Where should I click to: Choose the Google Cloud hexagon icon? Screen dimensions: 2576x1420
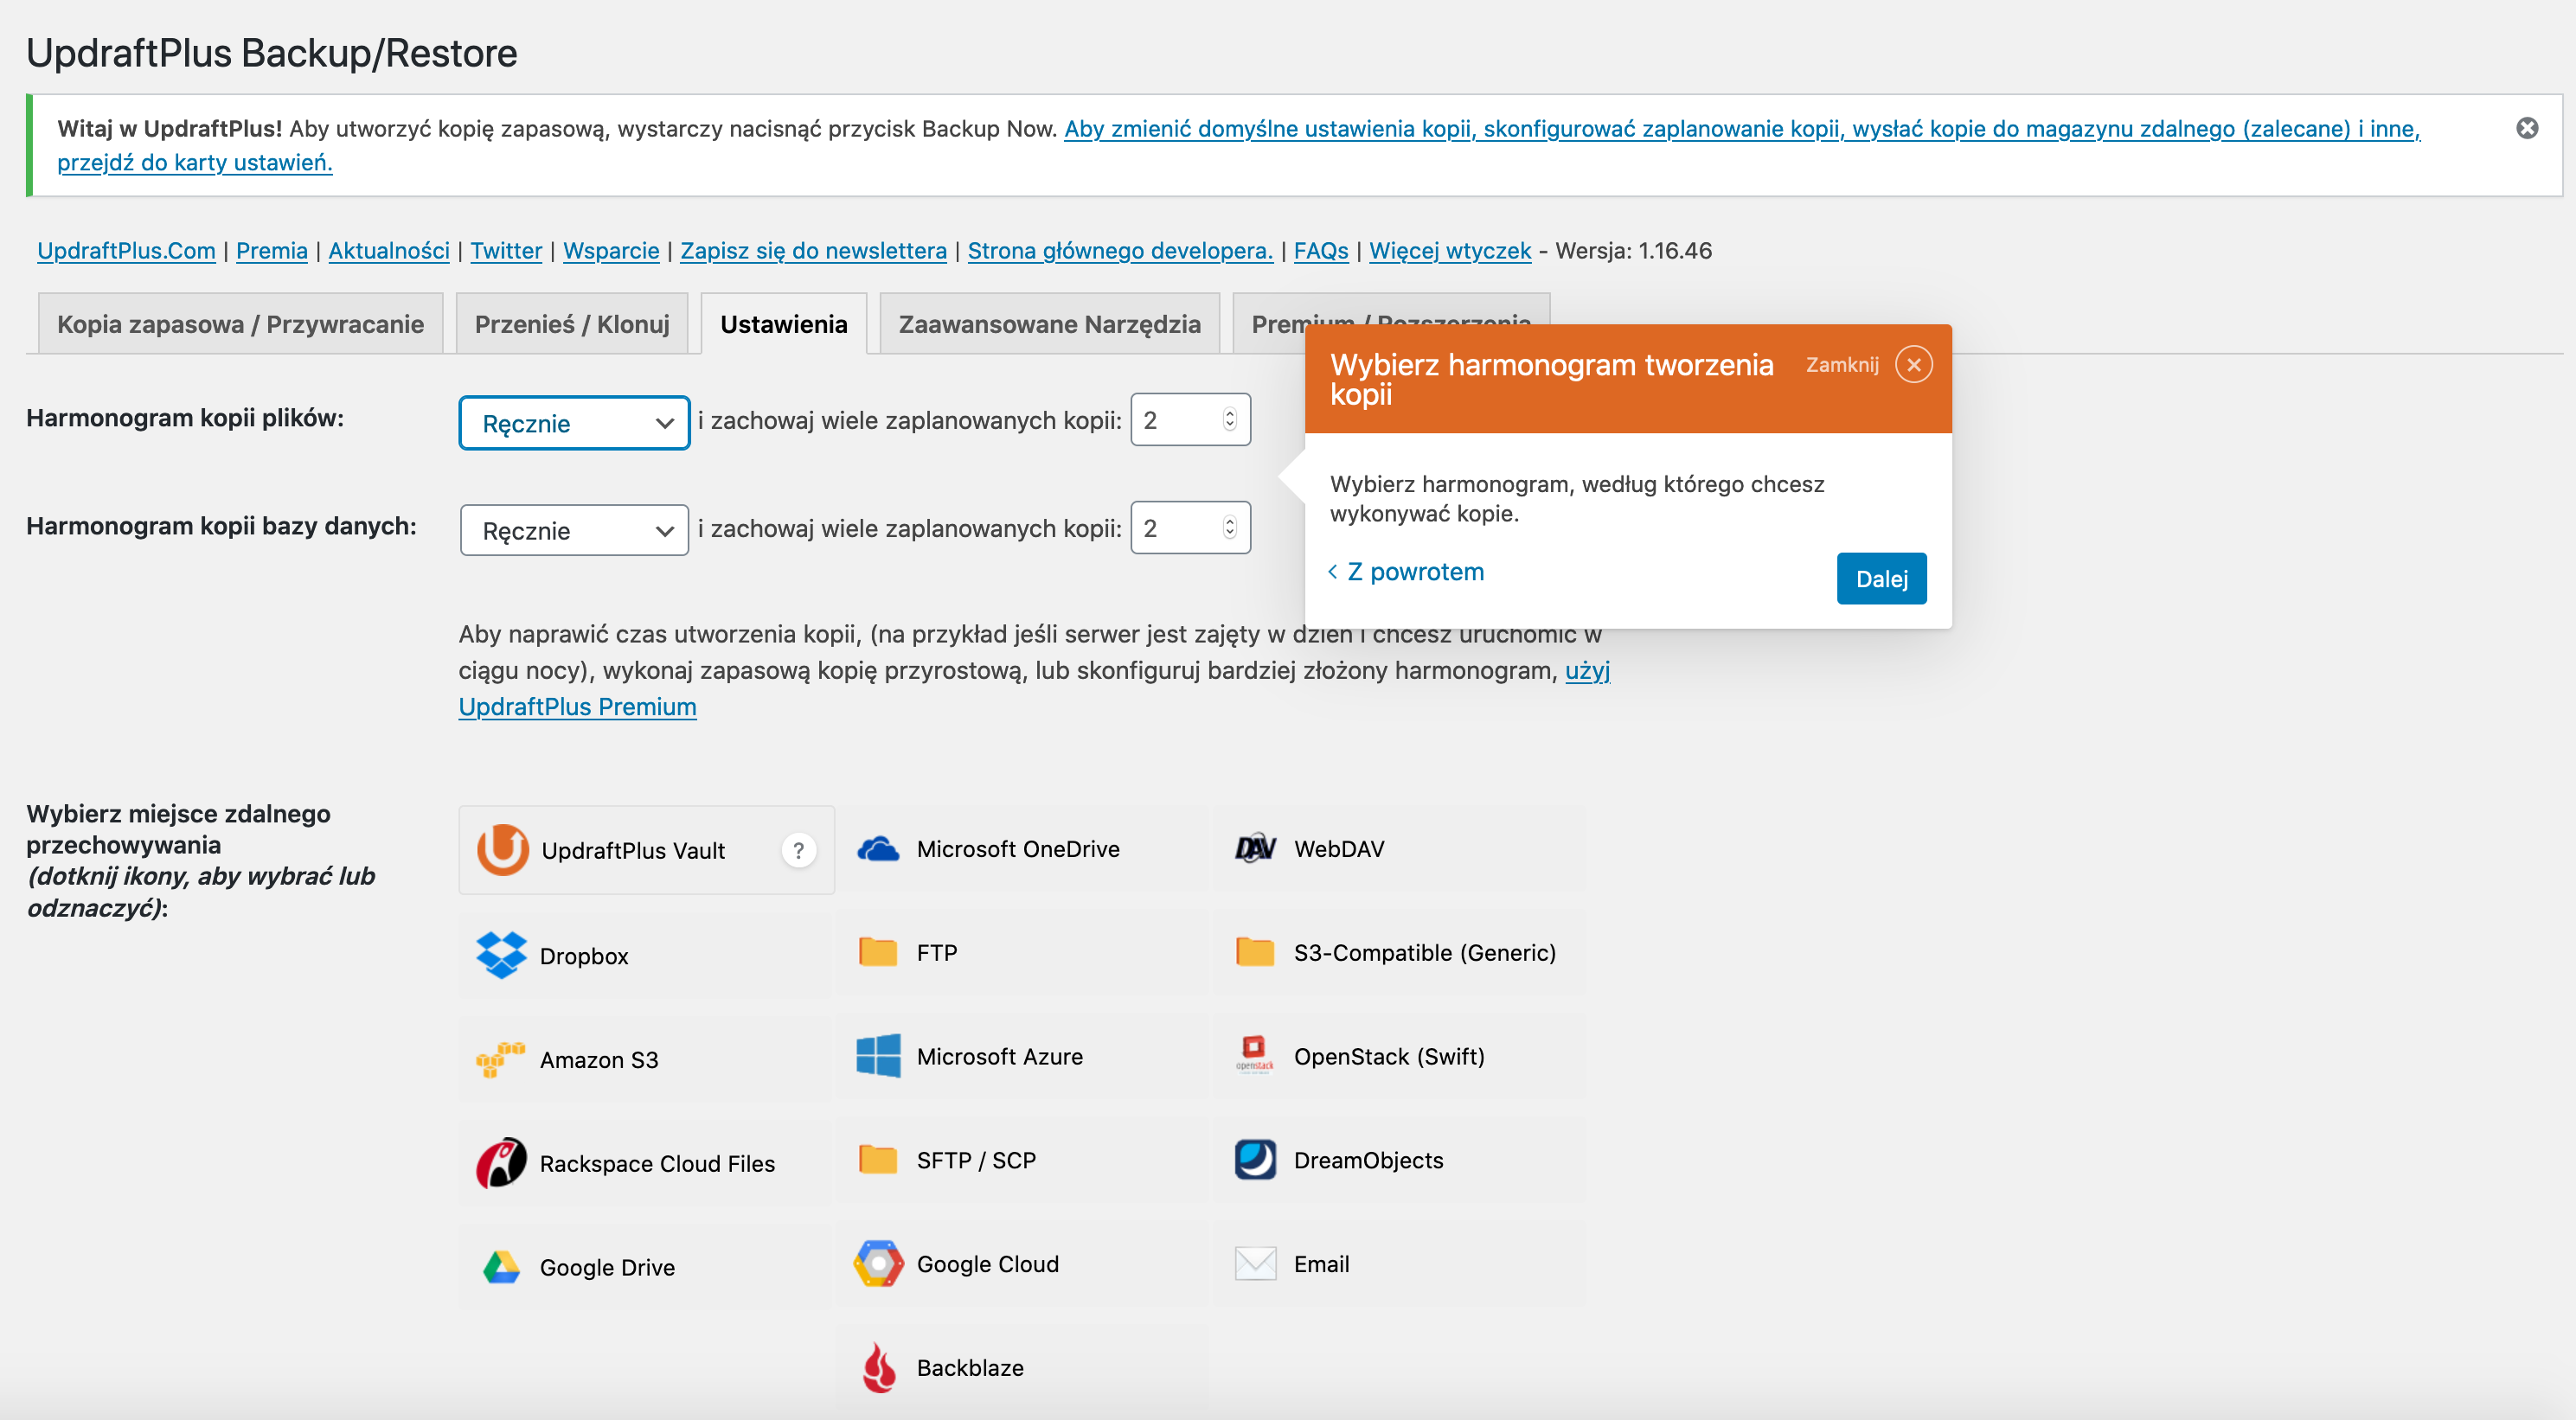[x=878, y=1264]
